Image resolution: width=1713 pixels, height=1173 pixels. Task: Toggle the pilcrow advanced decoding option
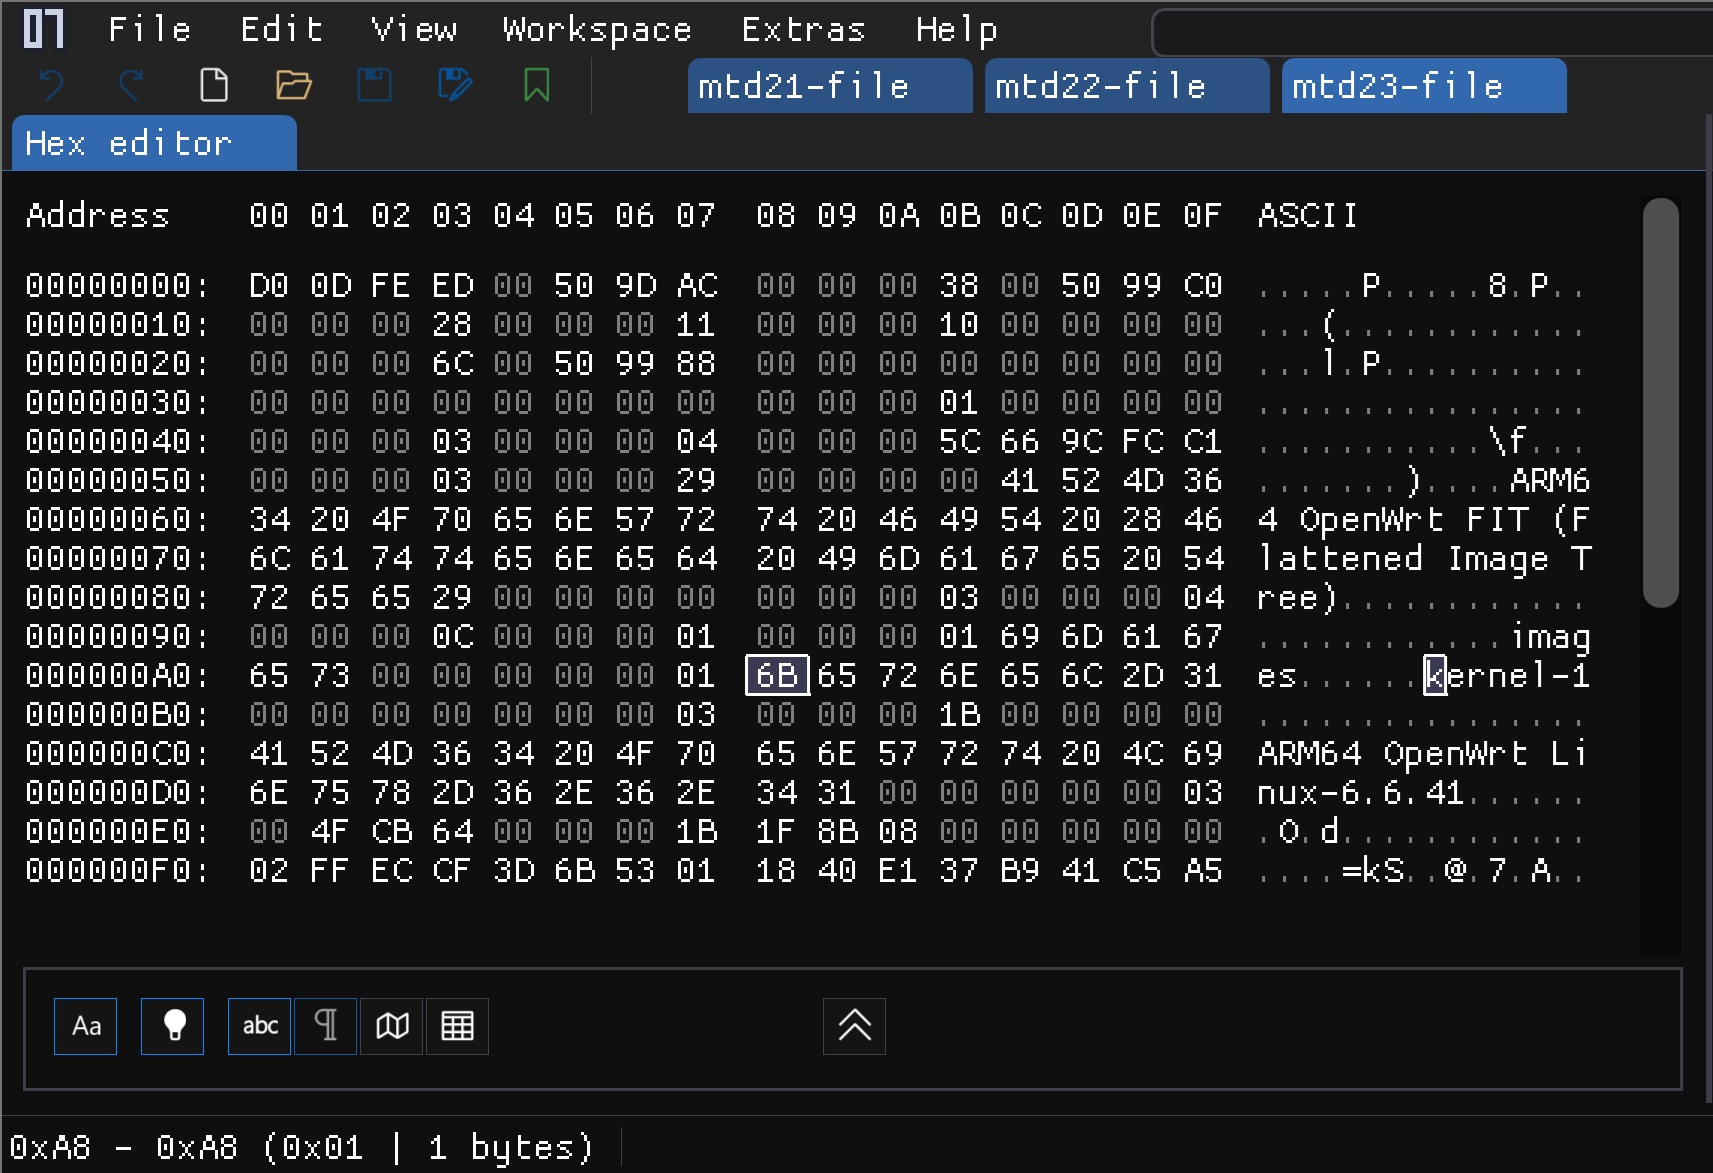point(326,1026)
